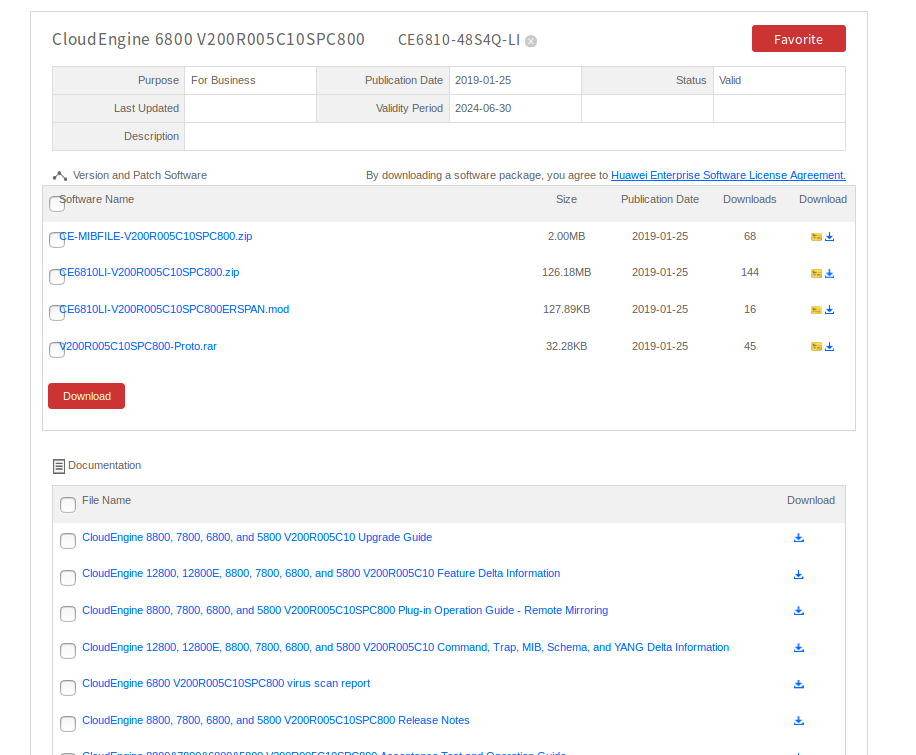Select all documentation using File Name checkbox
The height and width of the screenshot is (755, 916).
point(68,504)
